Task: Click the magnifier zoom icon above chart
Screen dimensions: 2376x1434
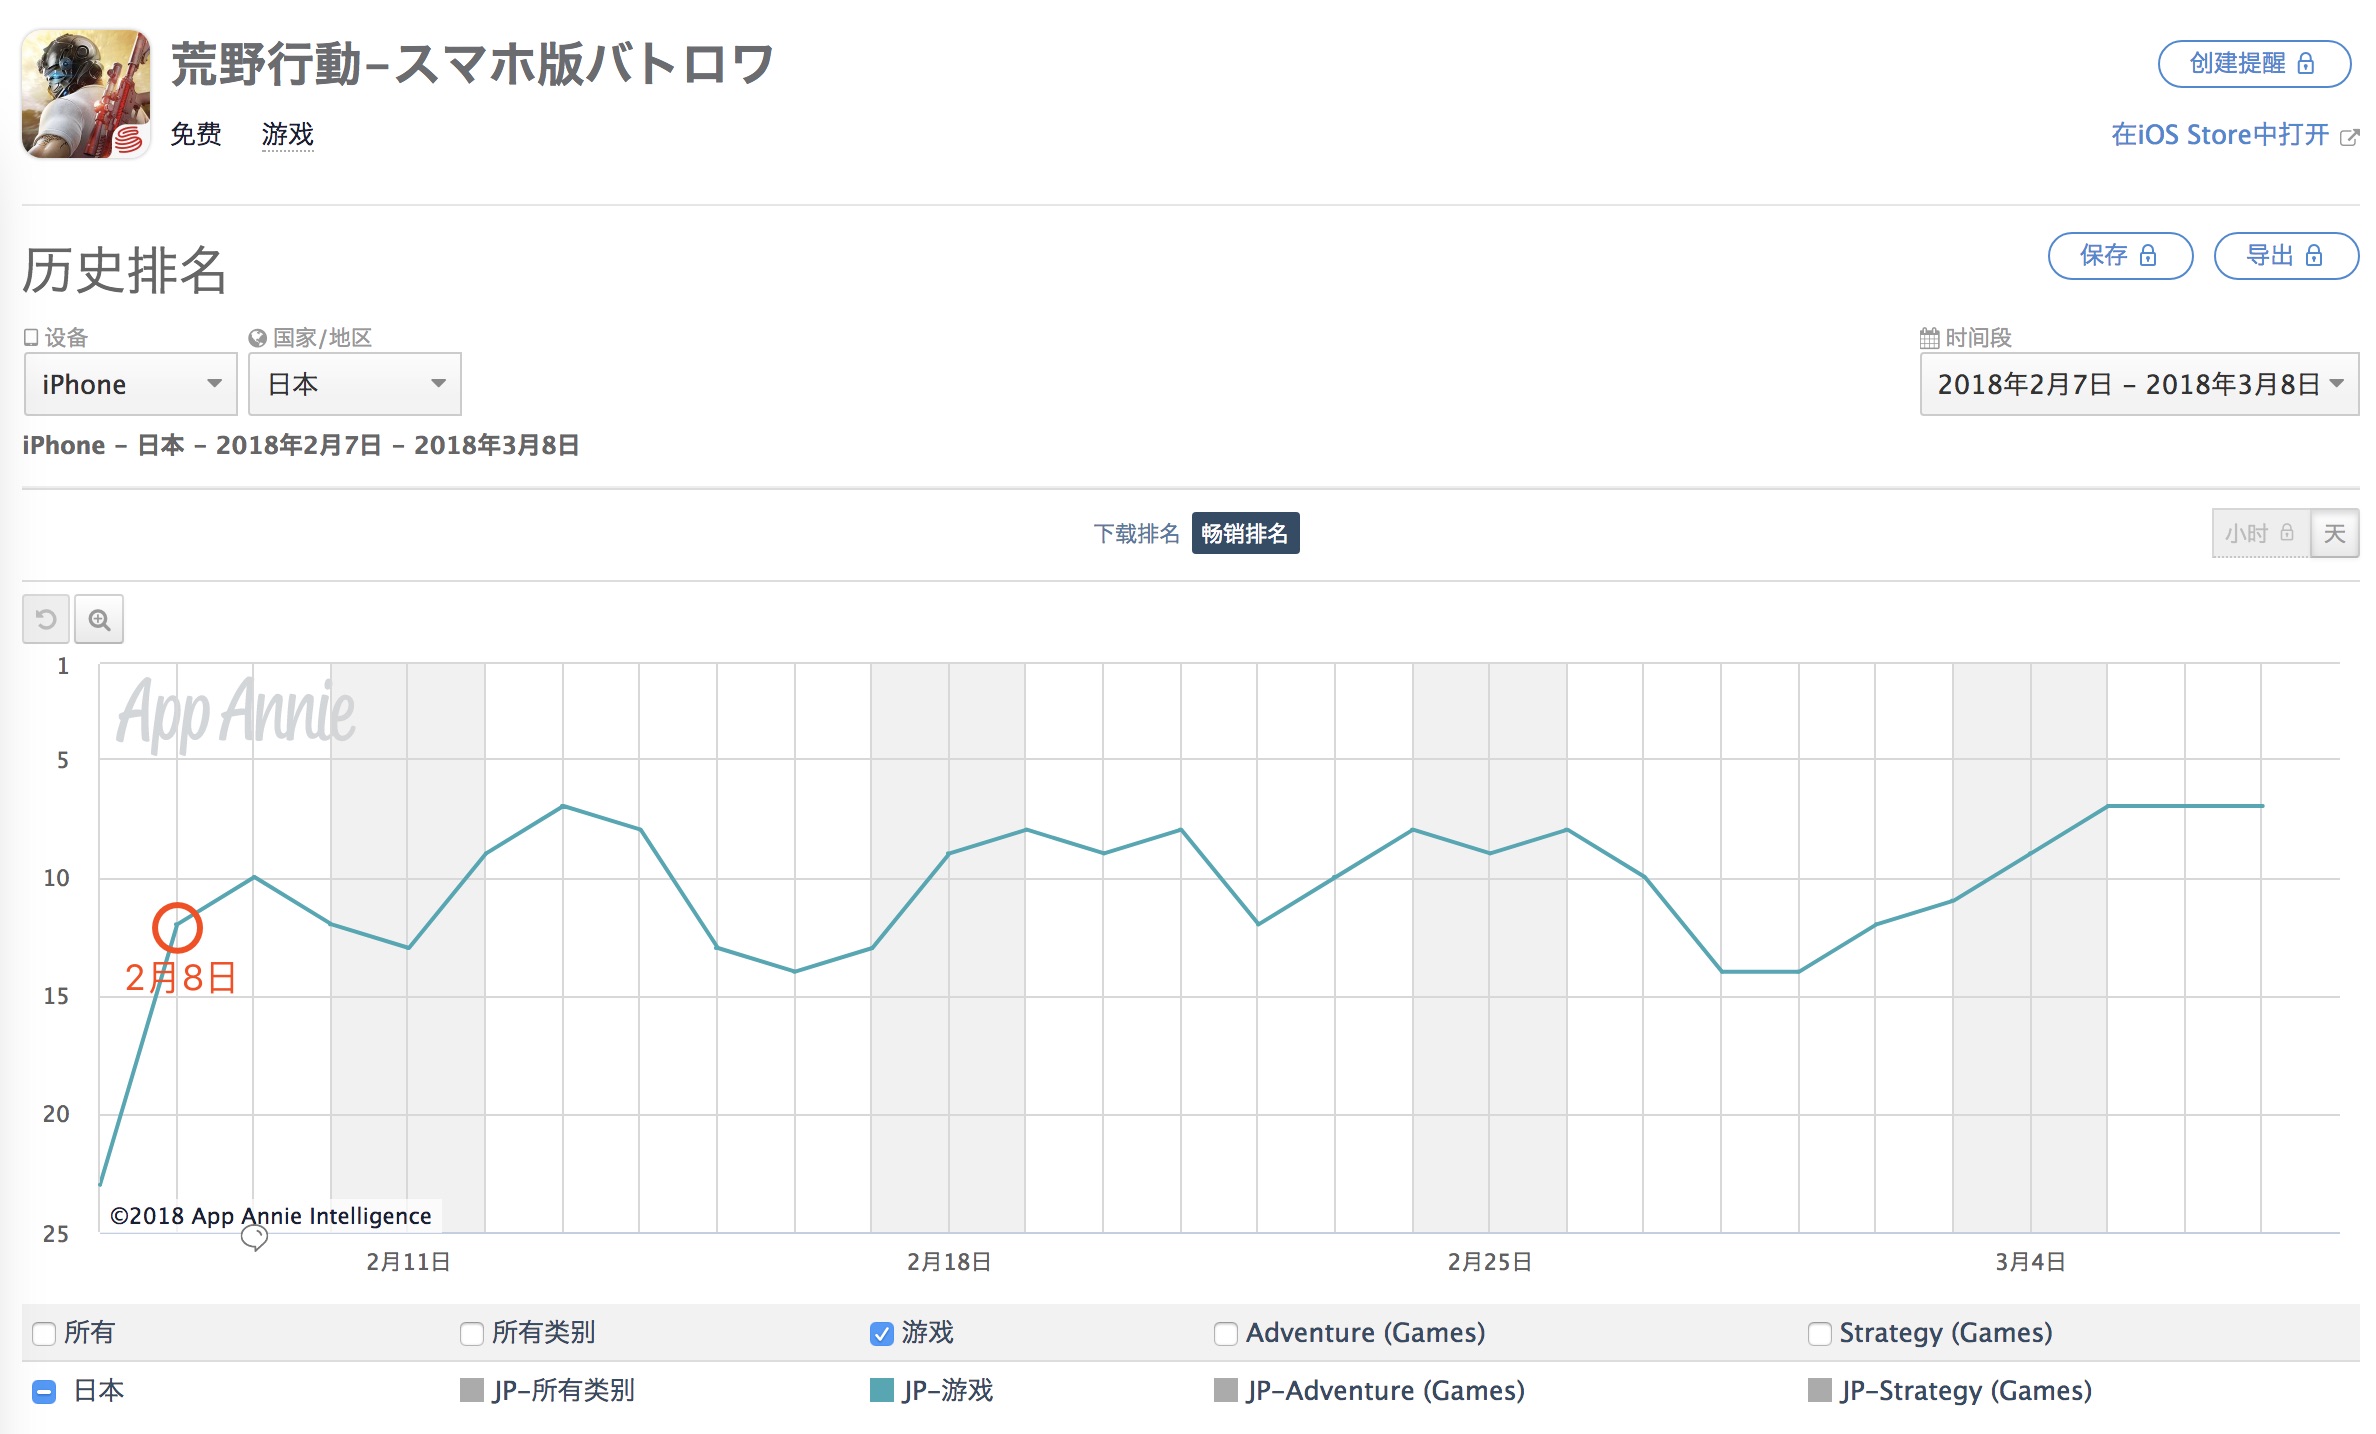Action: tap(99, 620)
